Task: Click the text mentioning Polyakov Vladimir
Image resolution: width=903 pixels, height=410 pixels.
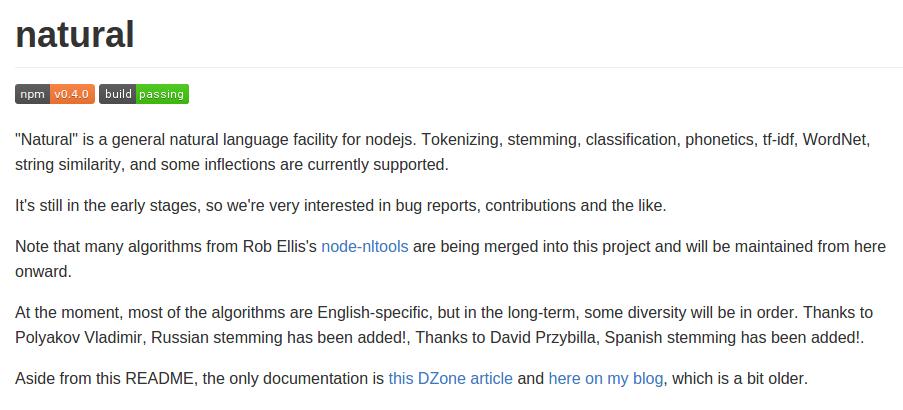Action: point(81,338)
